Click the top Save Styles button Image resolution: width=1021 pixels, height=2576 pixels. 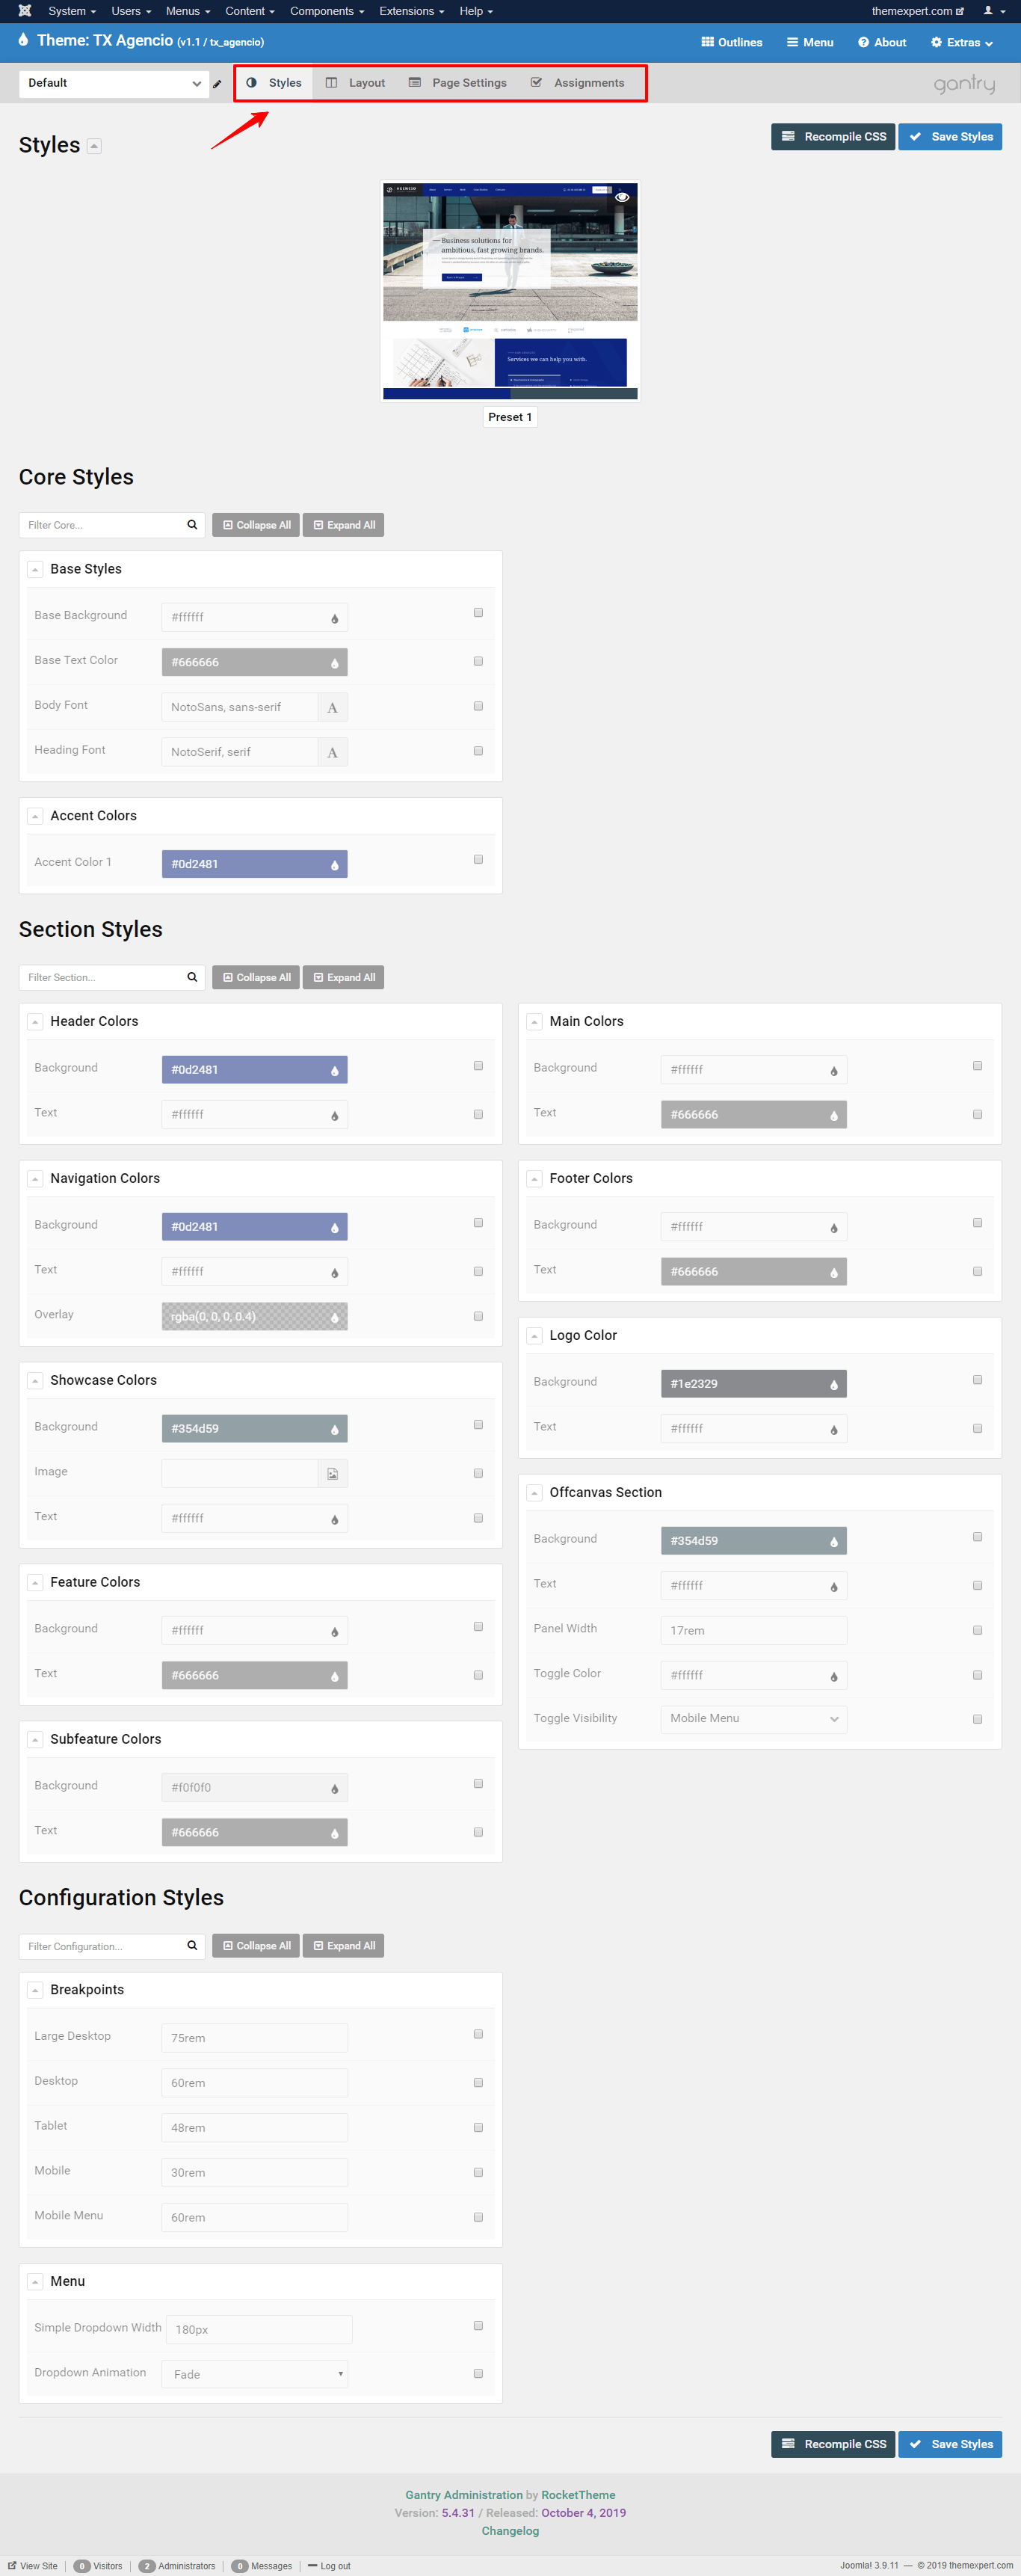click(x=950, y=137)
